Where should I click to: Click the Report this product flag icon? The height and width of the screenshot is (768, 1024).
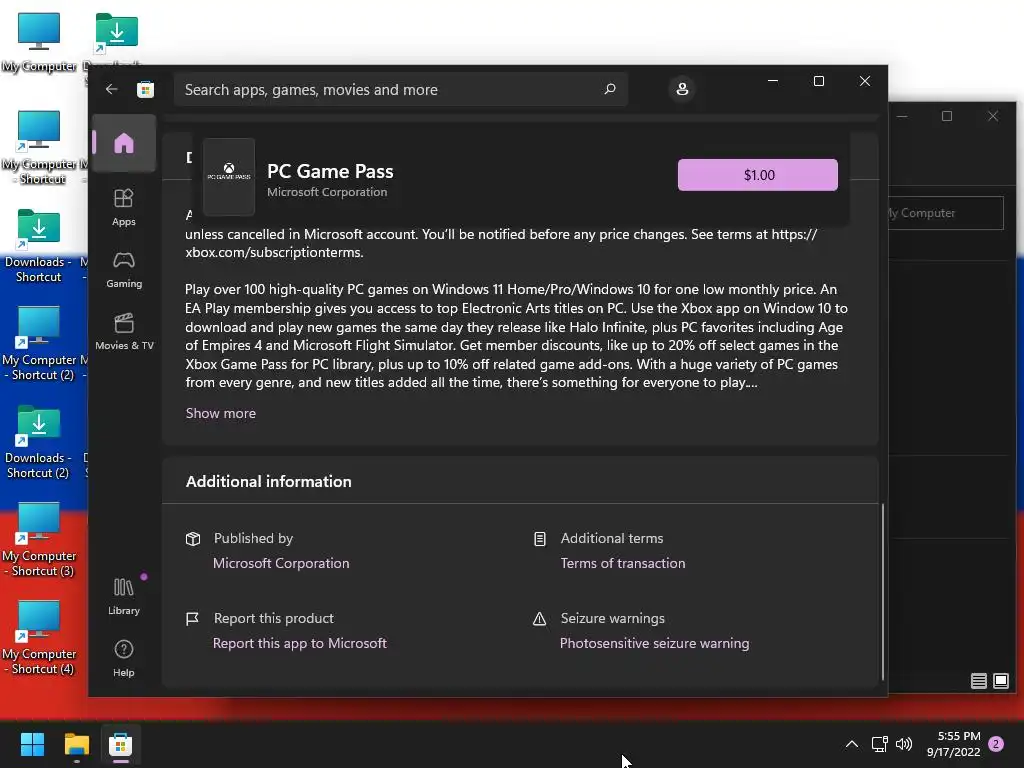click(x=192, y=618)
